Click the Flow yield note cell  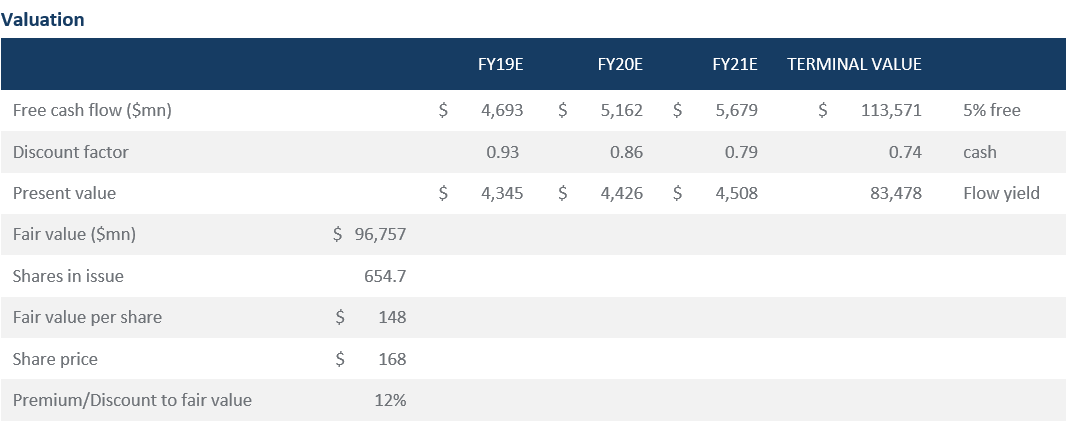pyautogui.click(x=1001, y=194)
